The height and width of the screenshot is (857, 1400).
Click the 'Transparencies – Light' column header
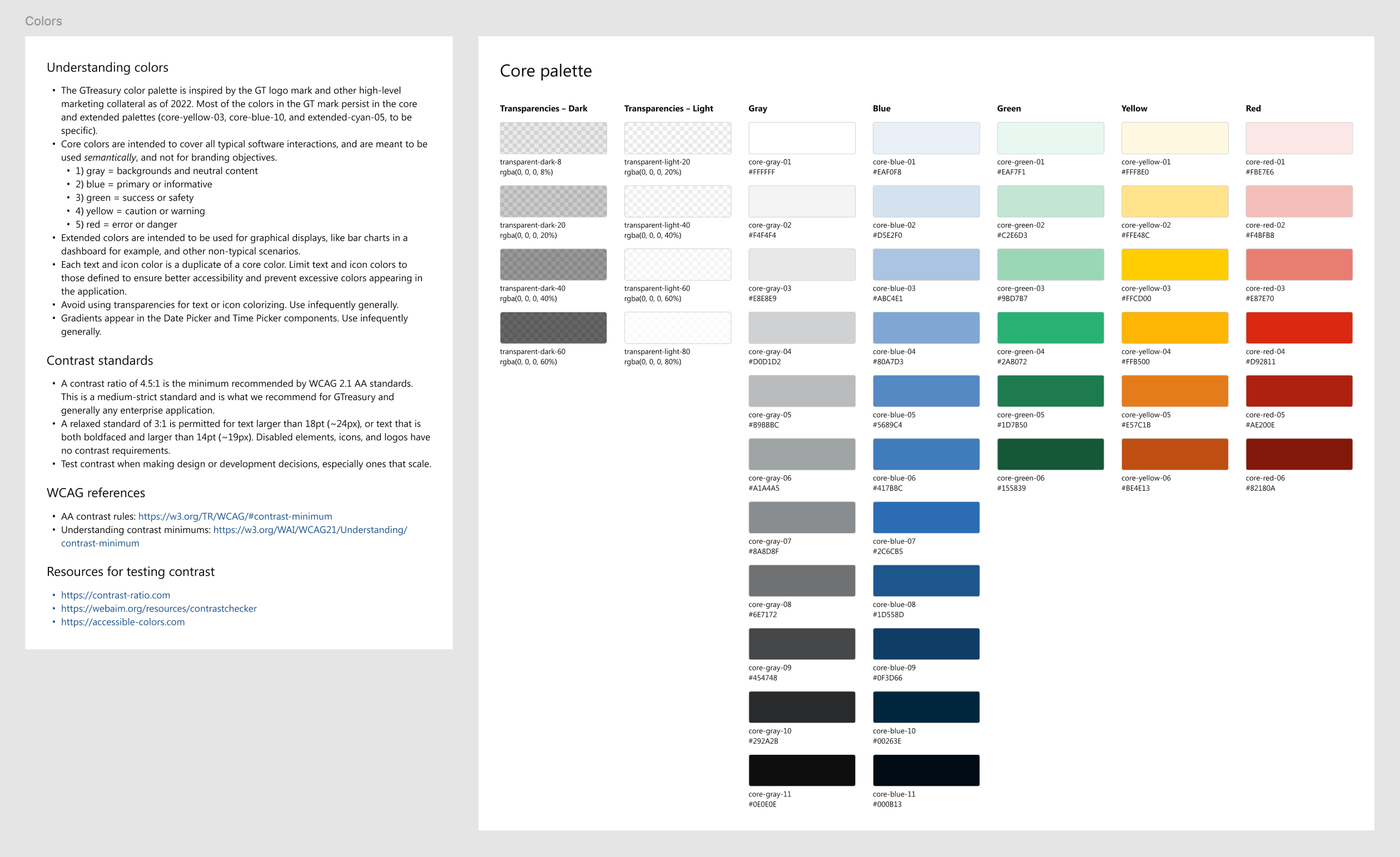tap(669, 108)
